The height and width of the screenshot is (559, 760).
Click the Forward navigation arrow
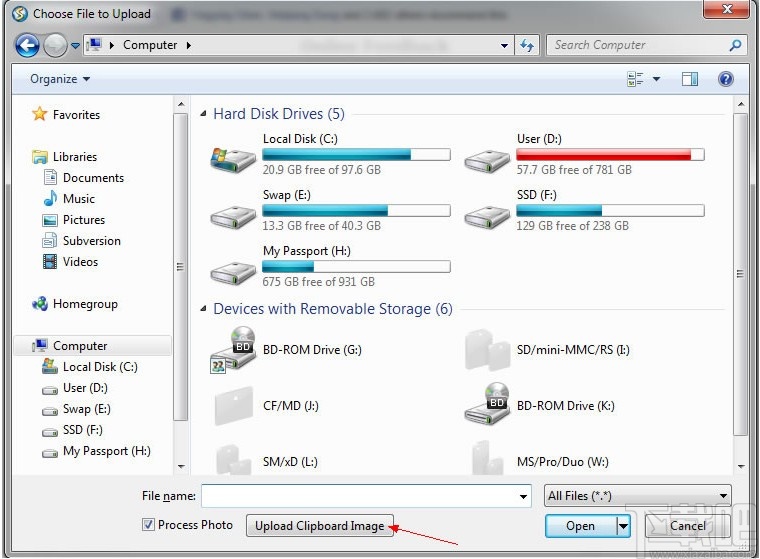(x=55, y=46)
